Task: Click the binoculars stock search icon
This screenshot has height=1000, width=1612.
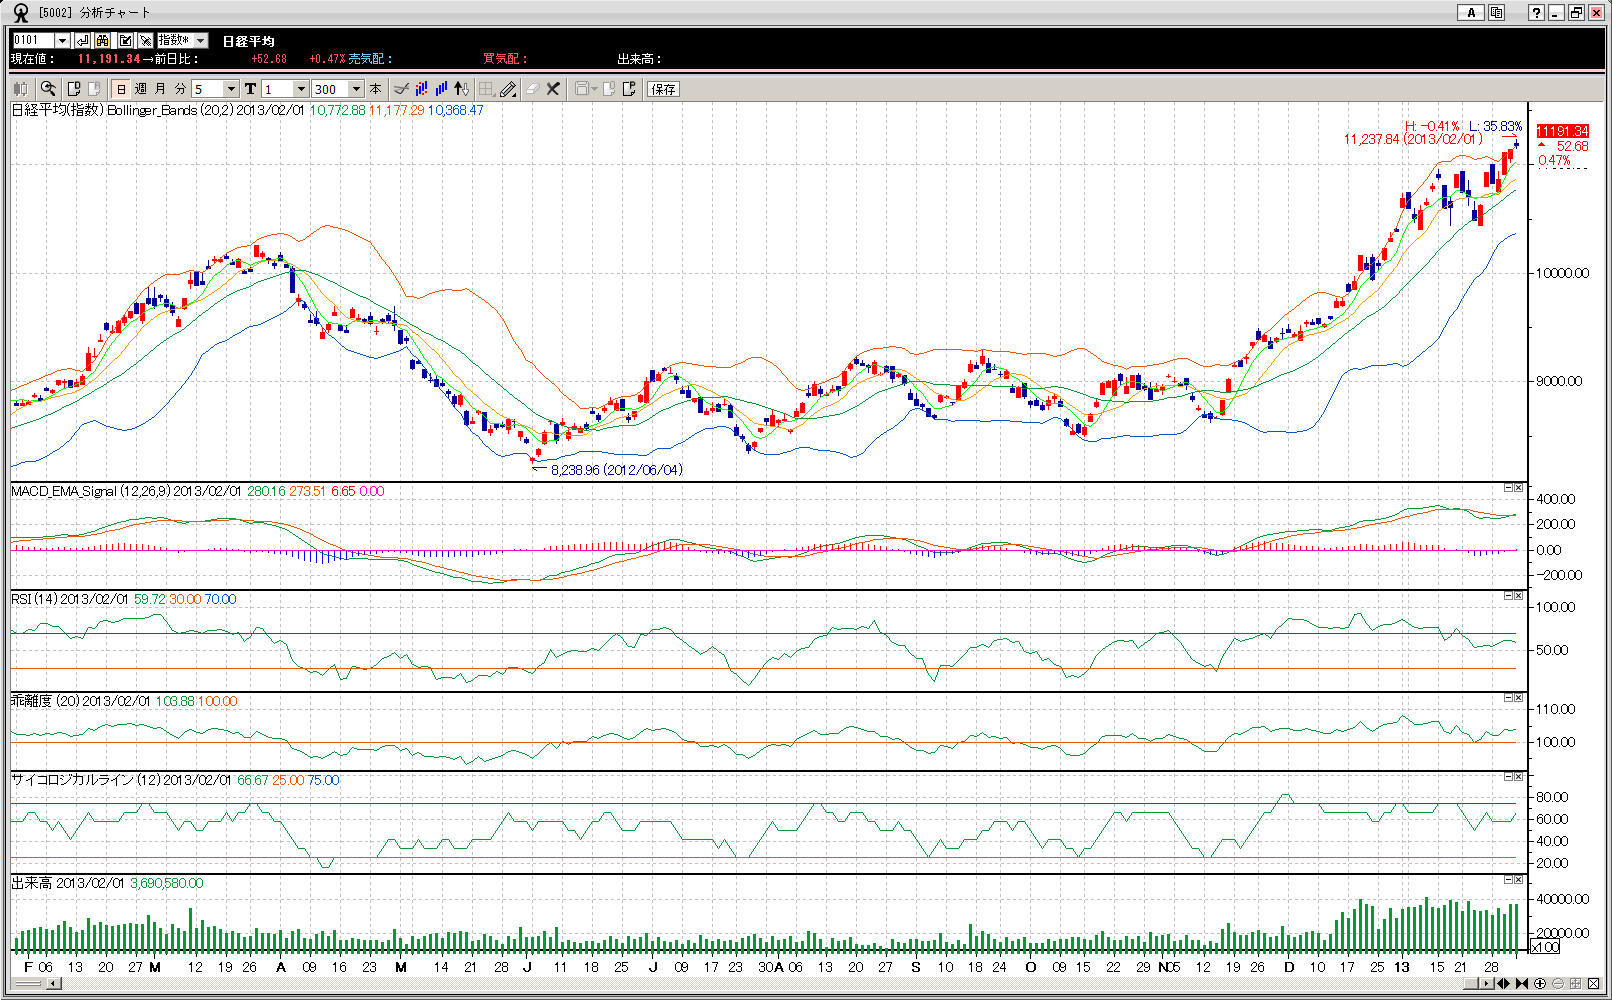Action: click(103, 40)
